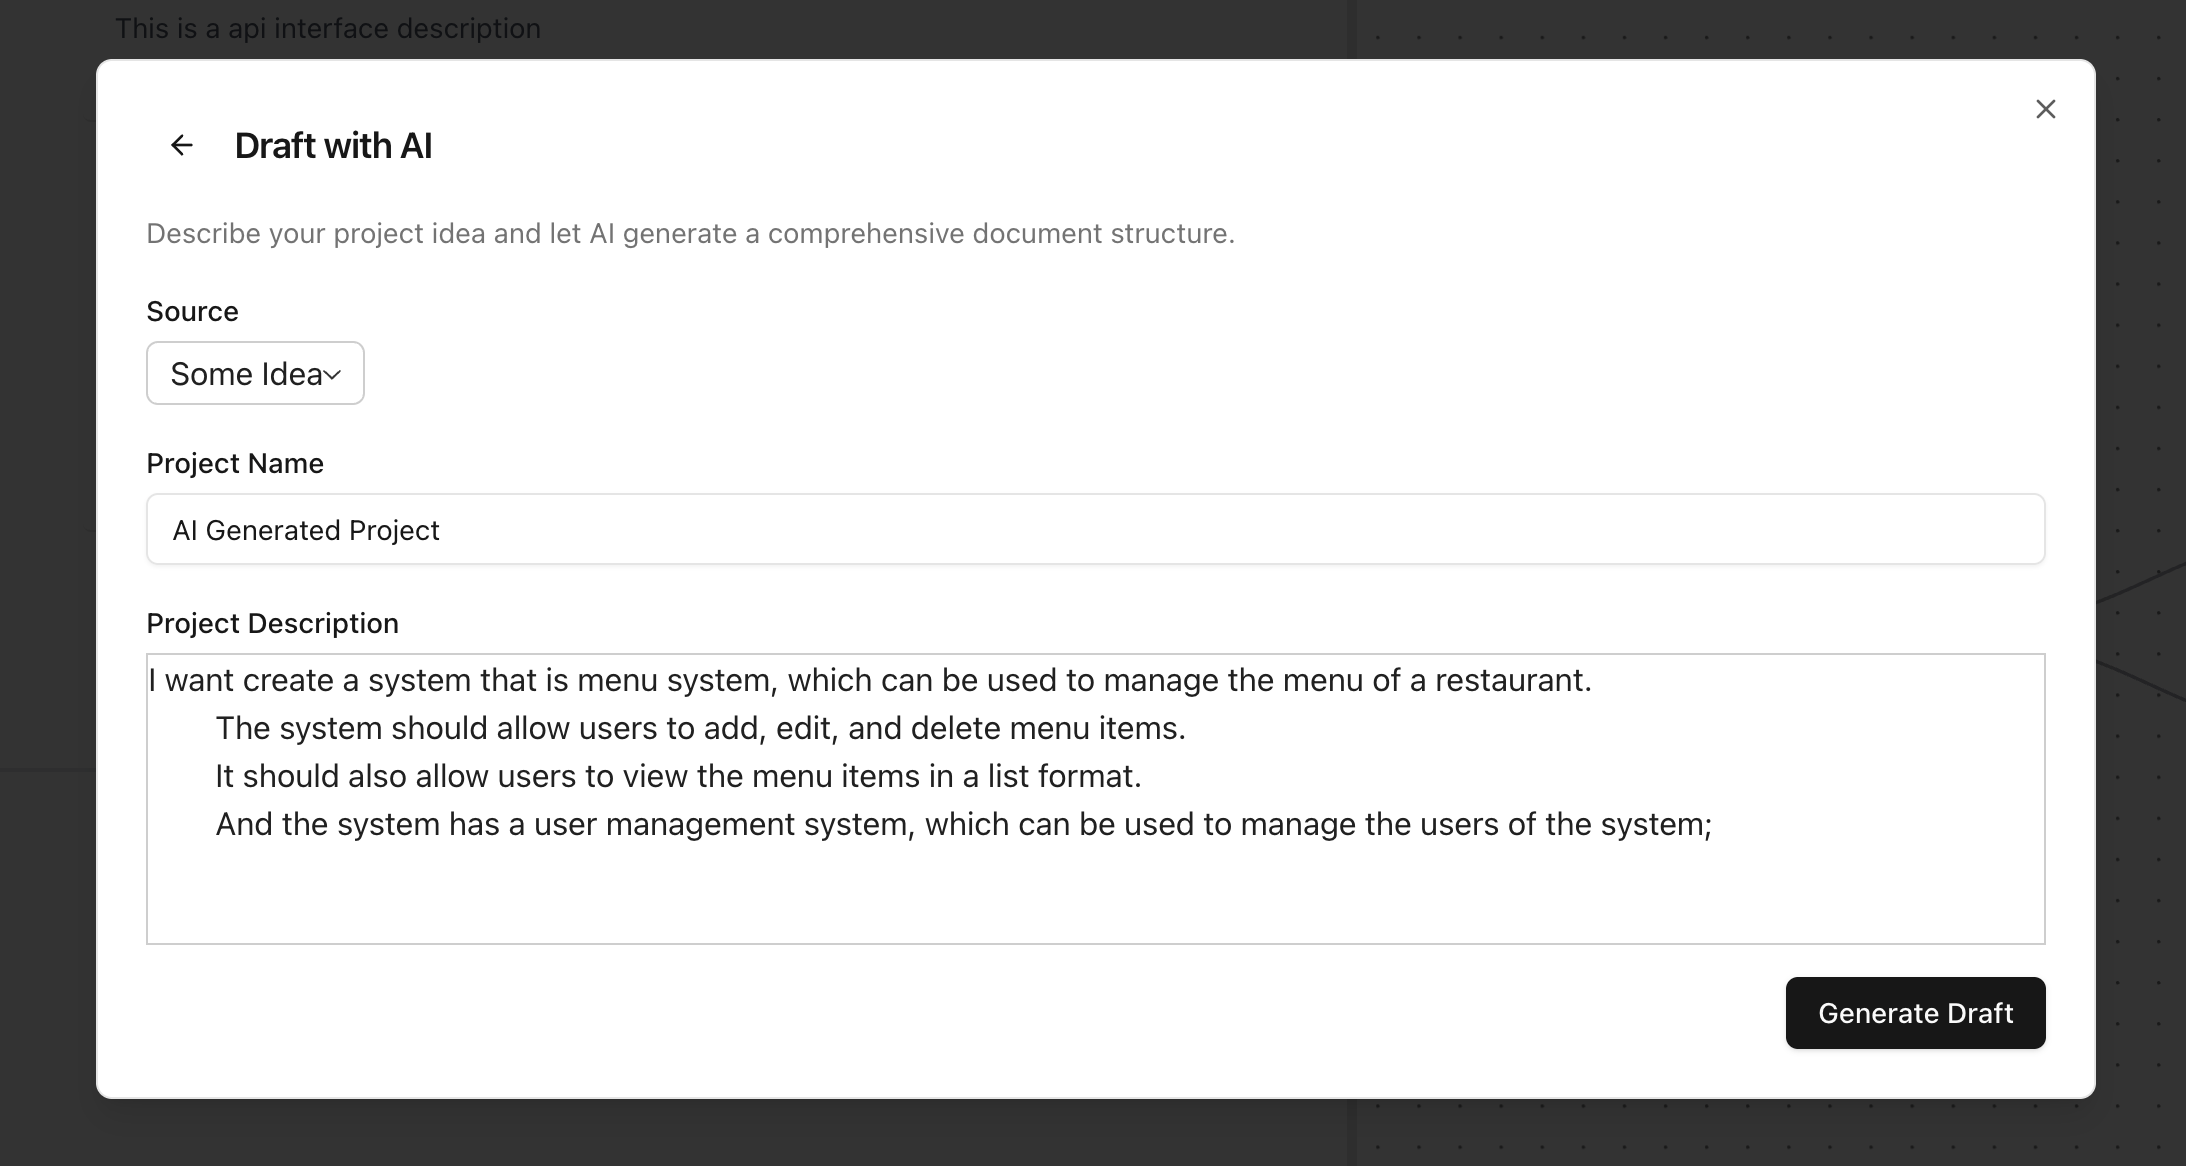The height and width of the screenshot is (1166, 2186).
Task: Place cursor in 'AI Generated Project' text
Action: (306, 530)
